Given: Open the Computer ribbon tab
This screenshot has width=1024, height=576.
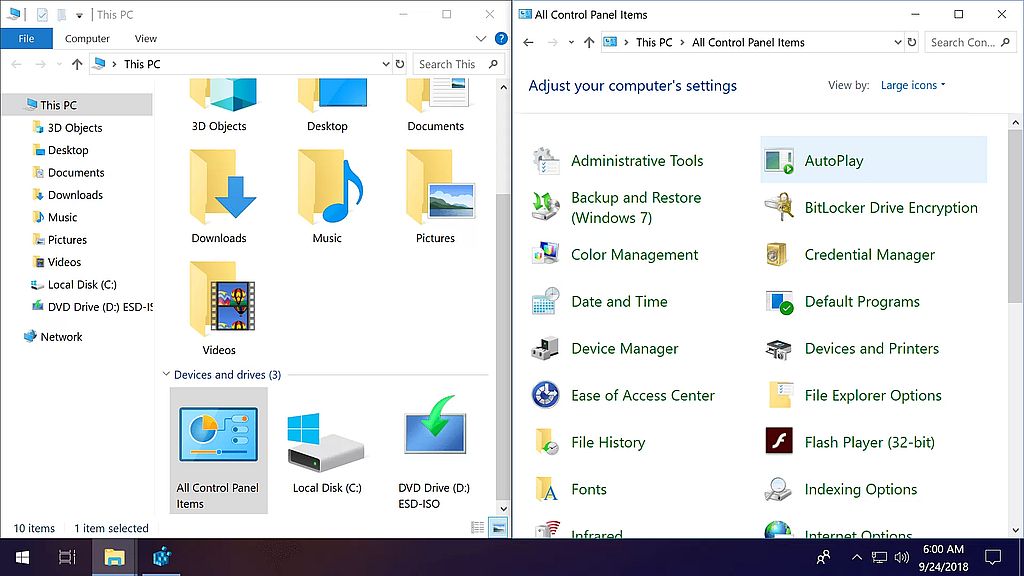Looking at the screenshot, I should pos(87,39).
